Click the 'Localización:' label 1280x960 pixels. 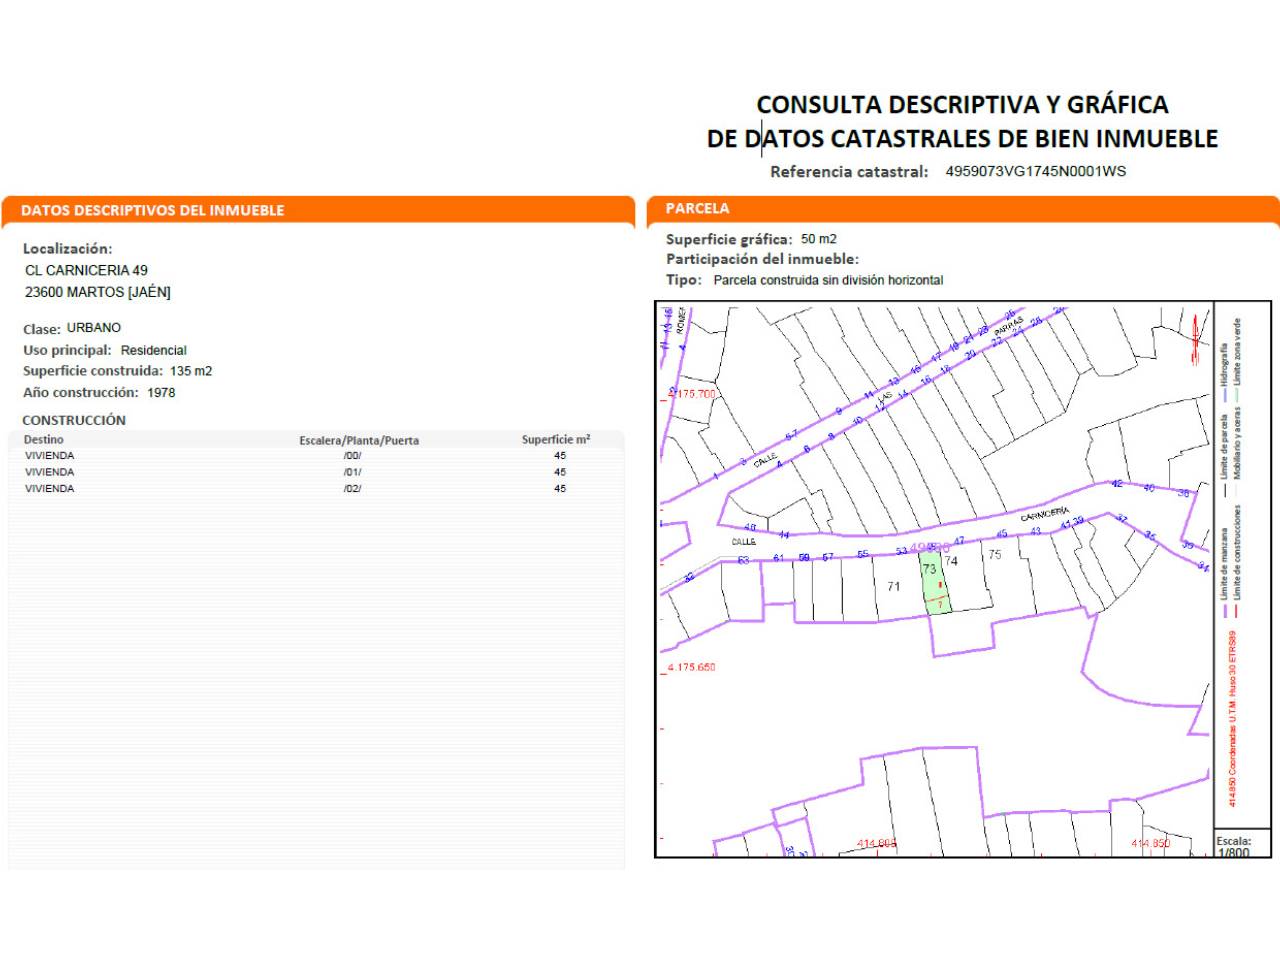(x=68, y=249)
